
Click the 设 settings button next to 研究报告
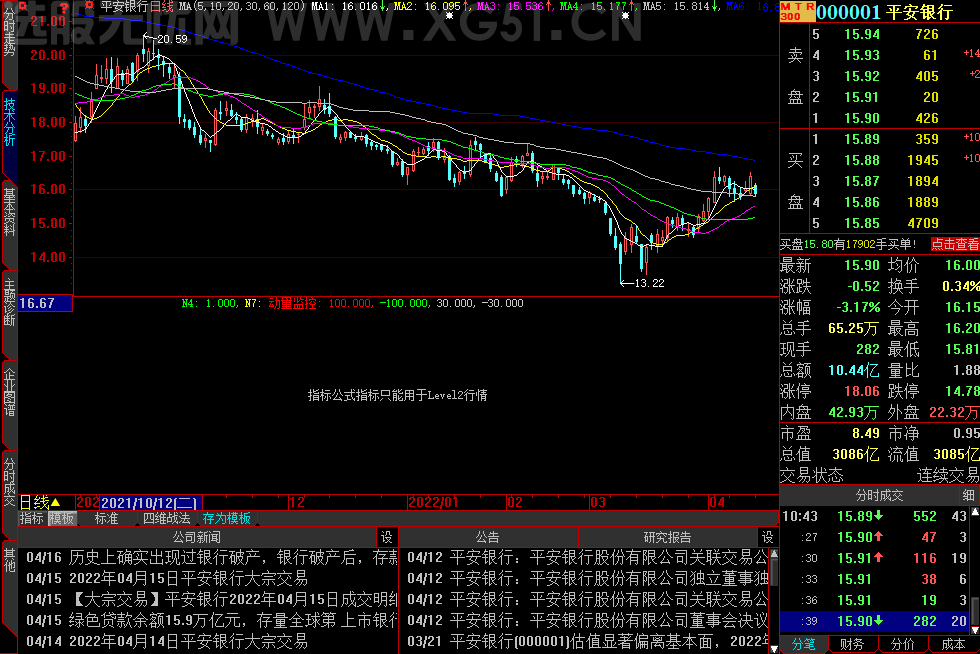click(x=767, y=537)
